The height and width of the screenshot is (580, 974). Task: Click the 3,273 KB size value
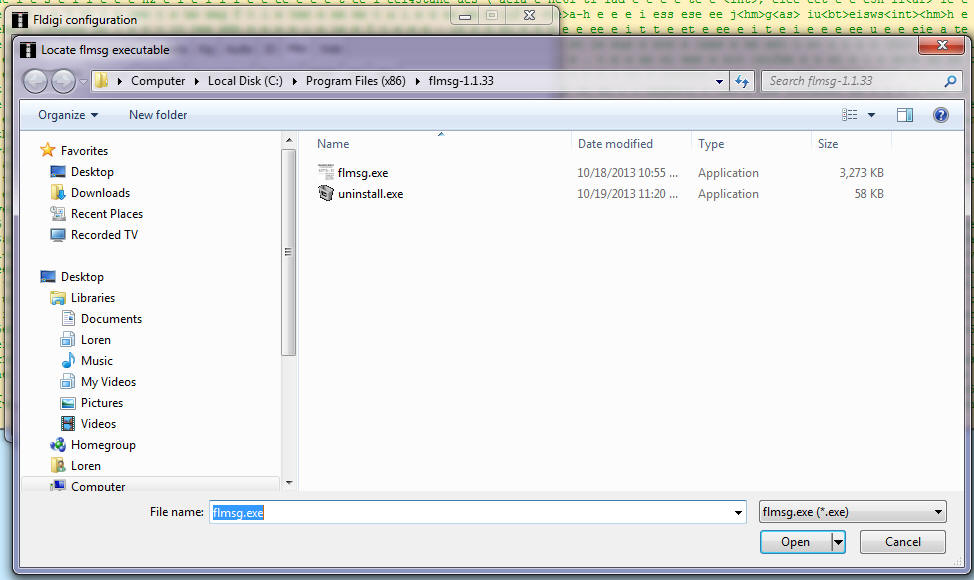(x=861, y=173)
